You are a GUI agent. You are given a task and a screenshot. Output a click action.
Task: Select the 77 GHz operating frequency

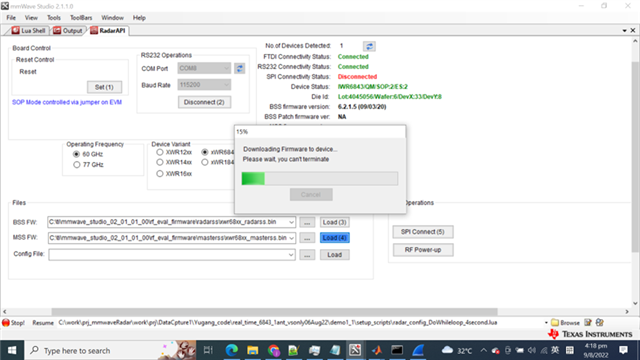tap(76, 165)
